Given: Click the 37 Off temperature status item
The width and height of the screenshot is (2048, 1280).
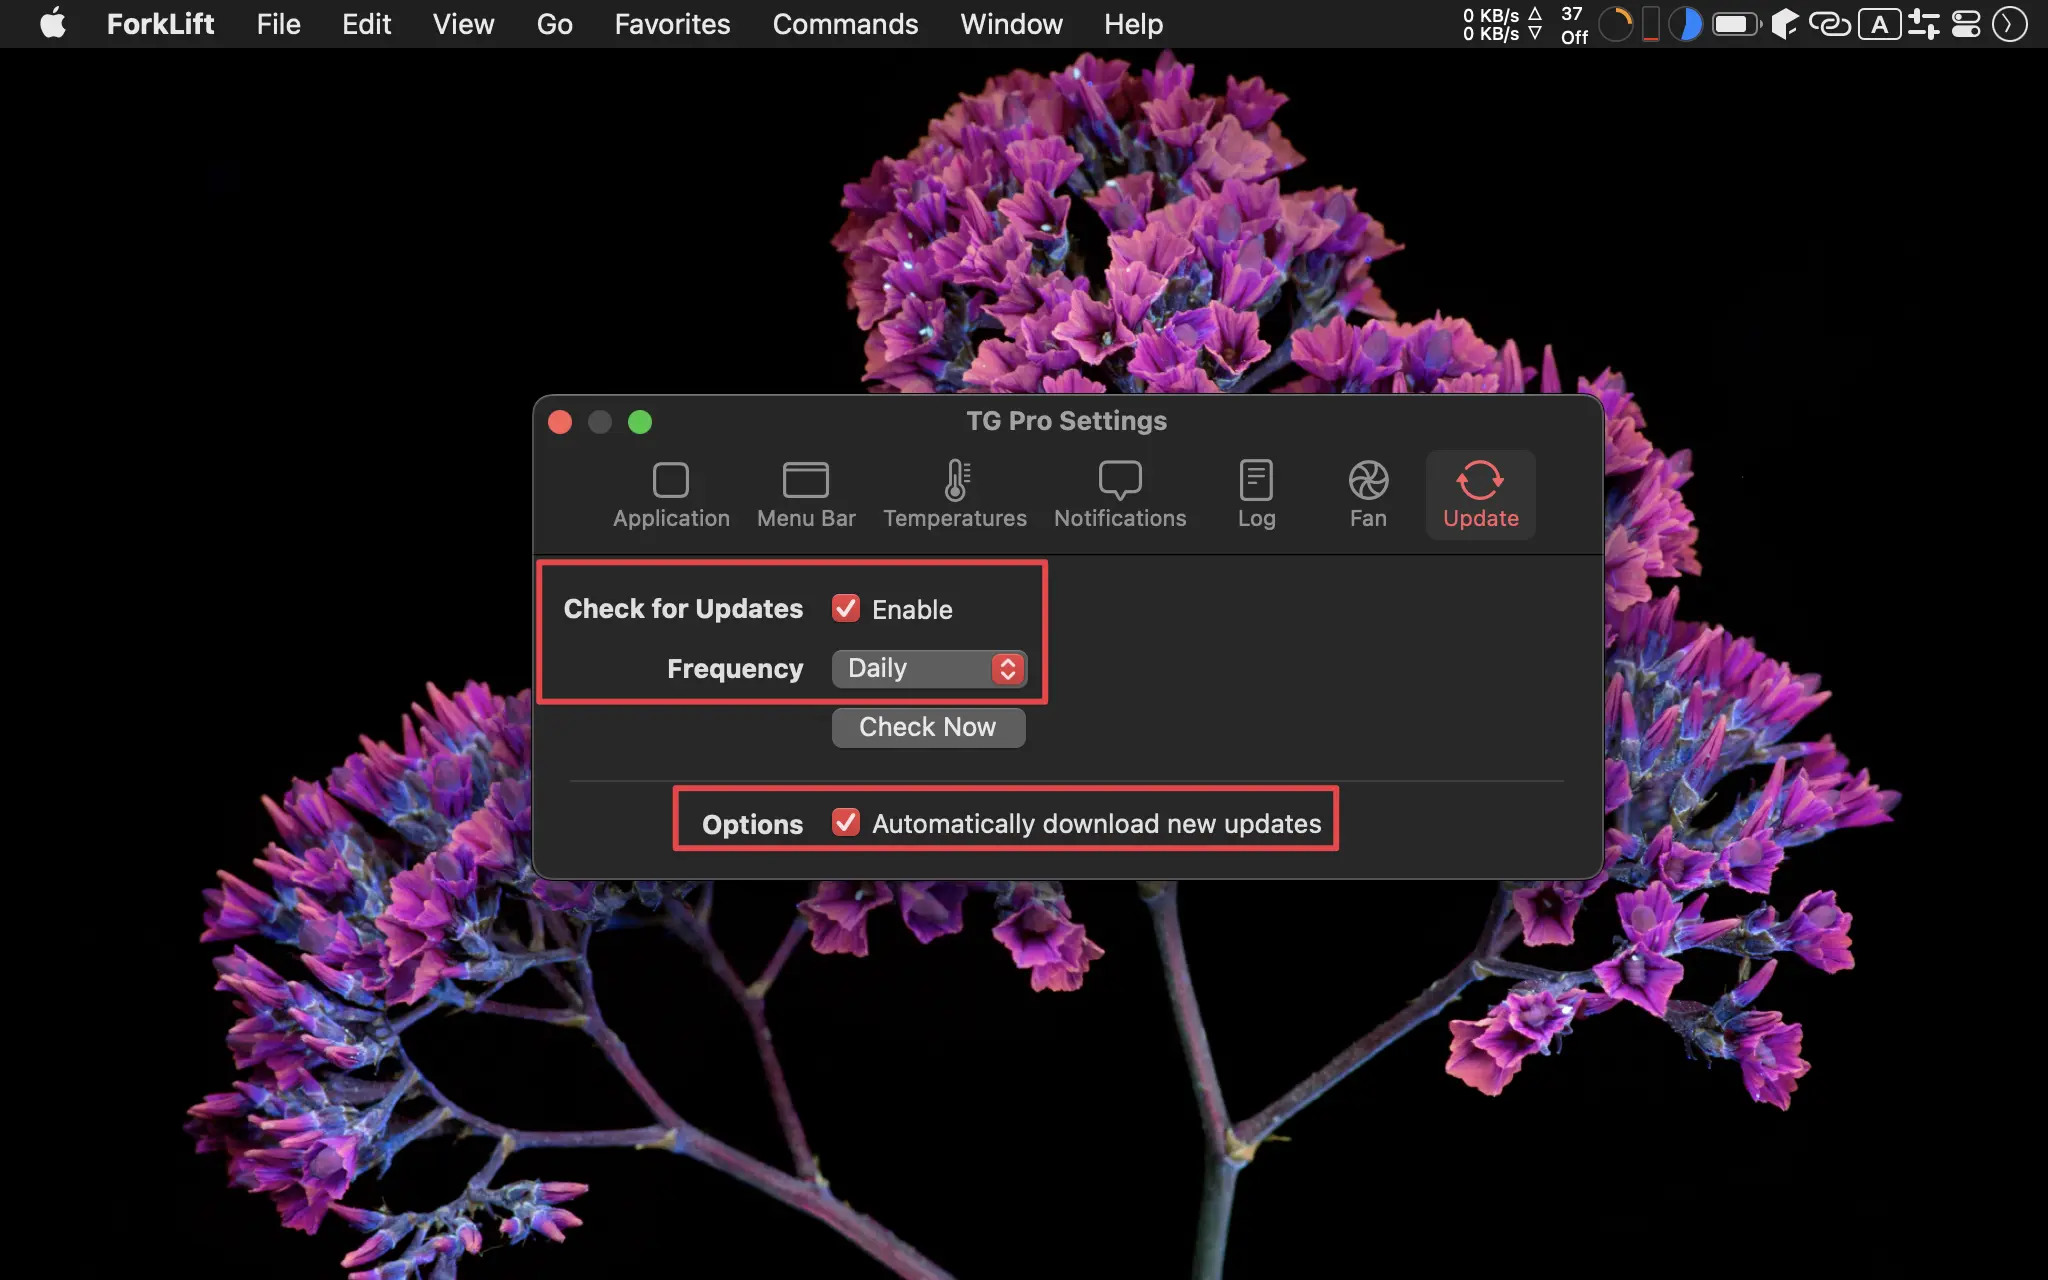Looking at the screenshot, I should [1574, 24].
